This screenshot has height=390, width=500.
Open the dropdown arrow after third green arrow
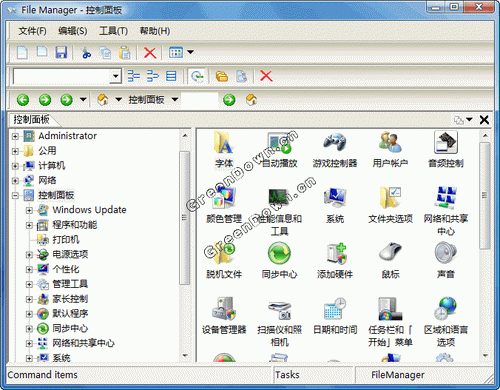pyautogui.click(x=83, y=99)
